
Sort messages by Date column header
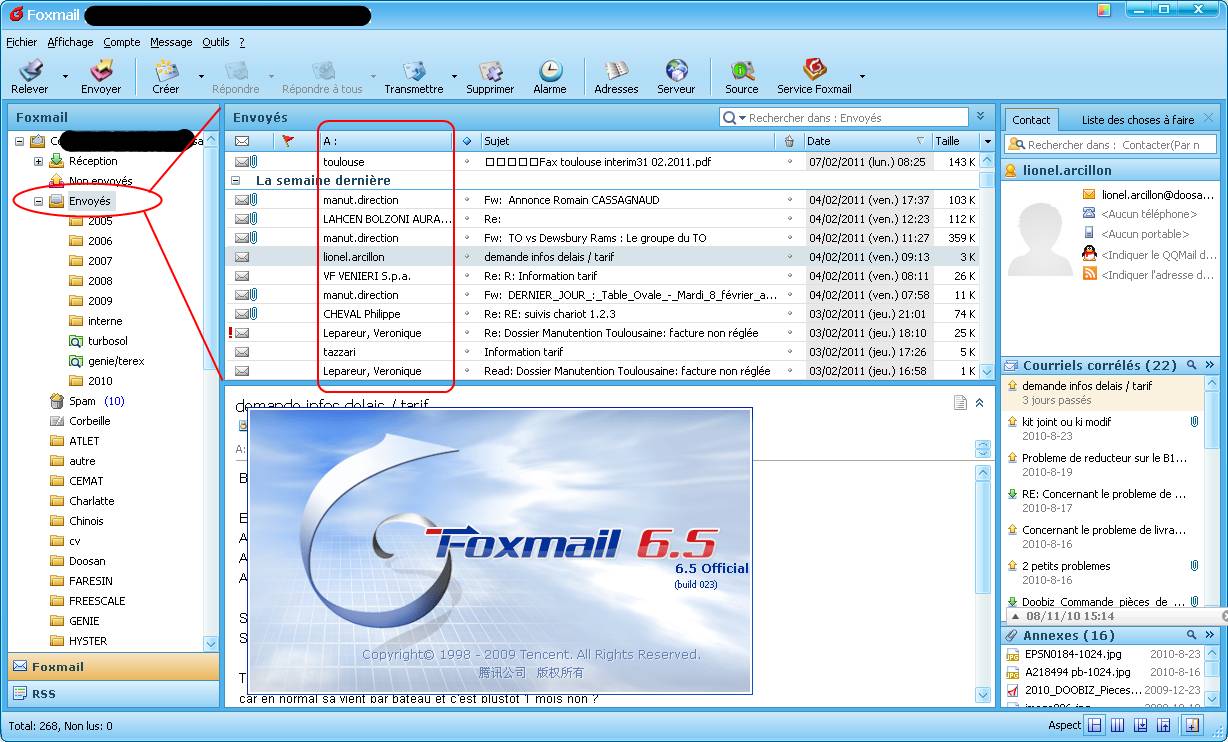click(867, 141)
